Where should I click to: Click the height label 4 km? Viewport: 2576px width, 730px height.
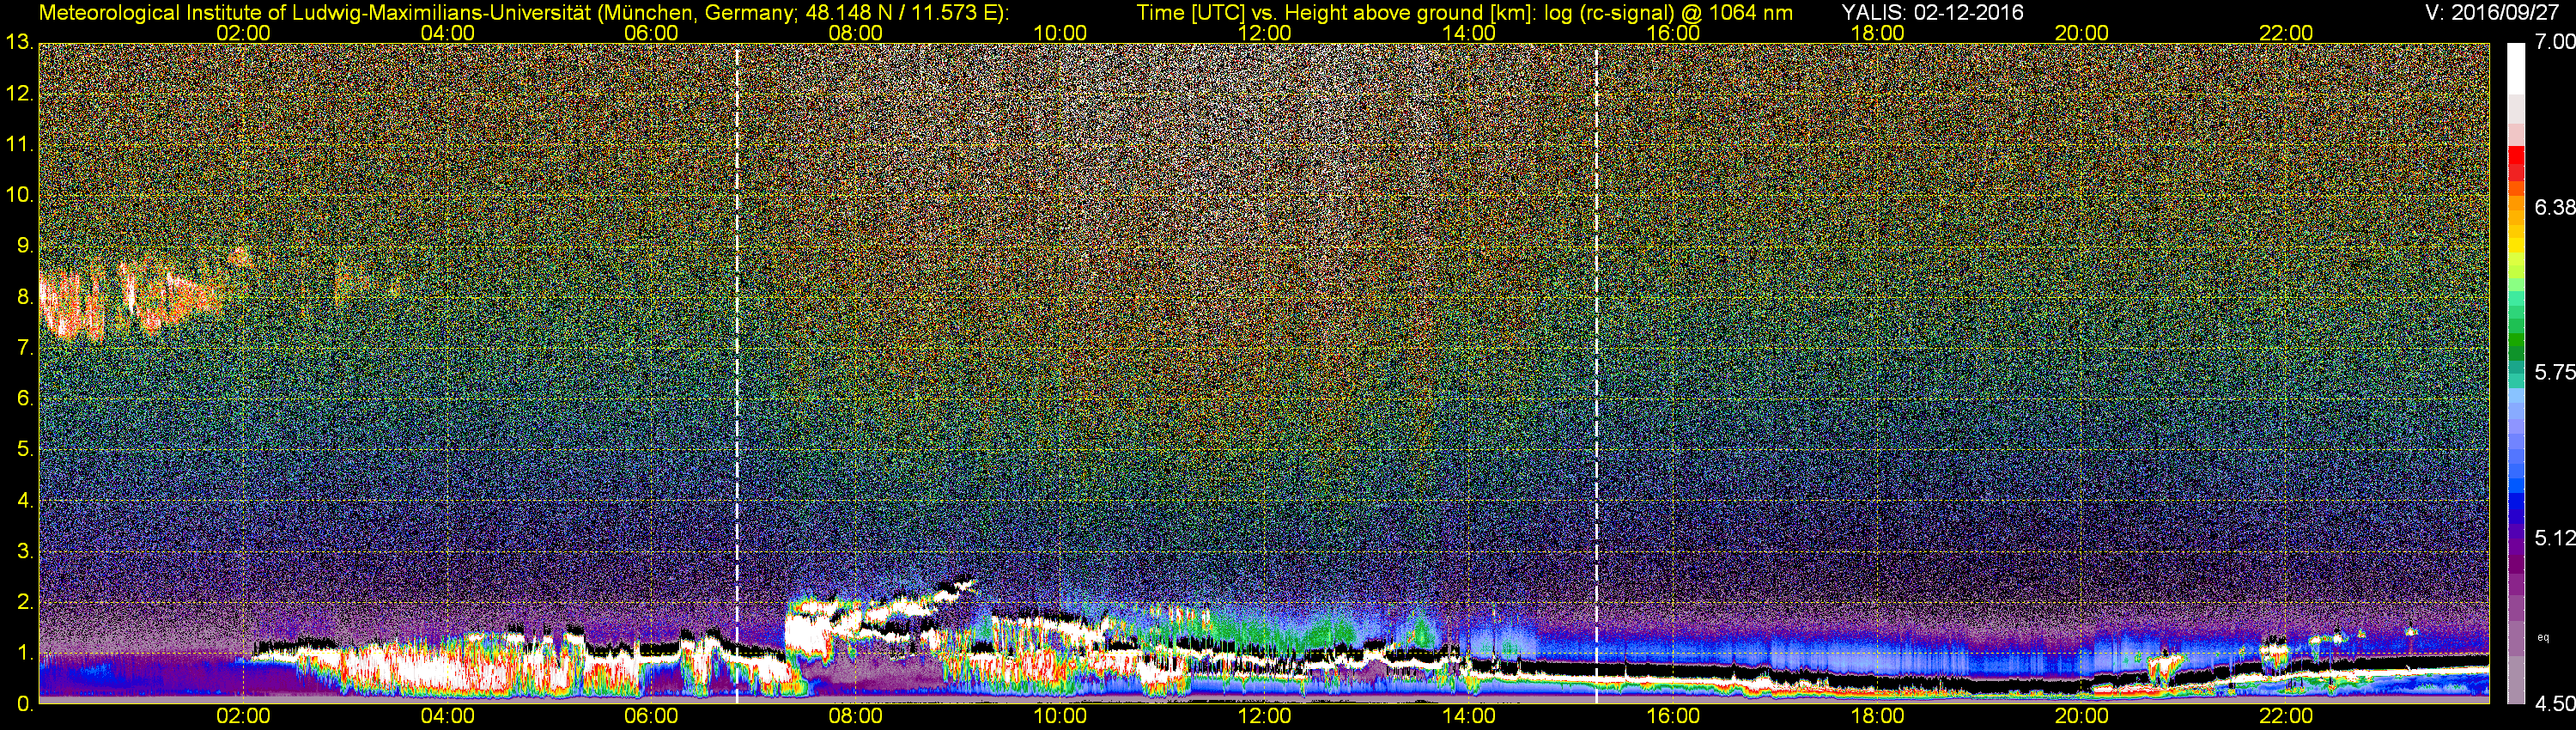[x=25, y=501]
